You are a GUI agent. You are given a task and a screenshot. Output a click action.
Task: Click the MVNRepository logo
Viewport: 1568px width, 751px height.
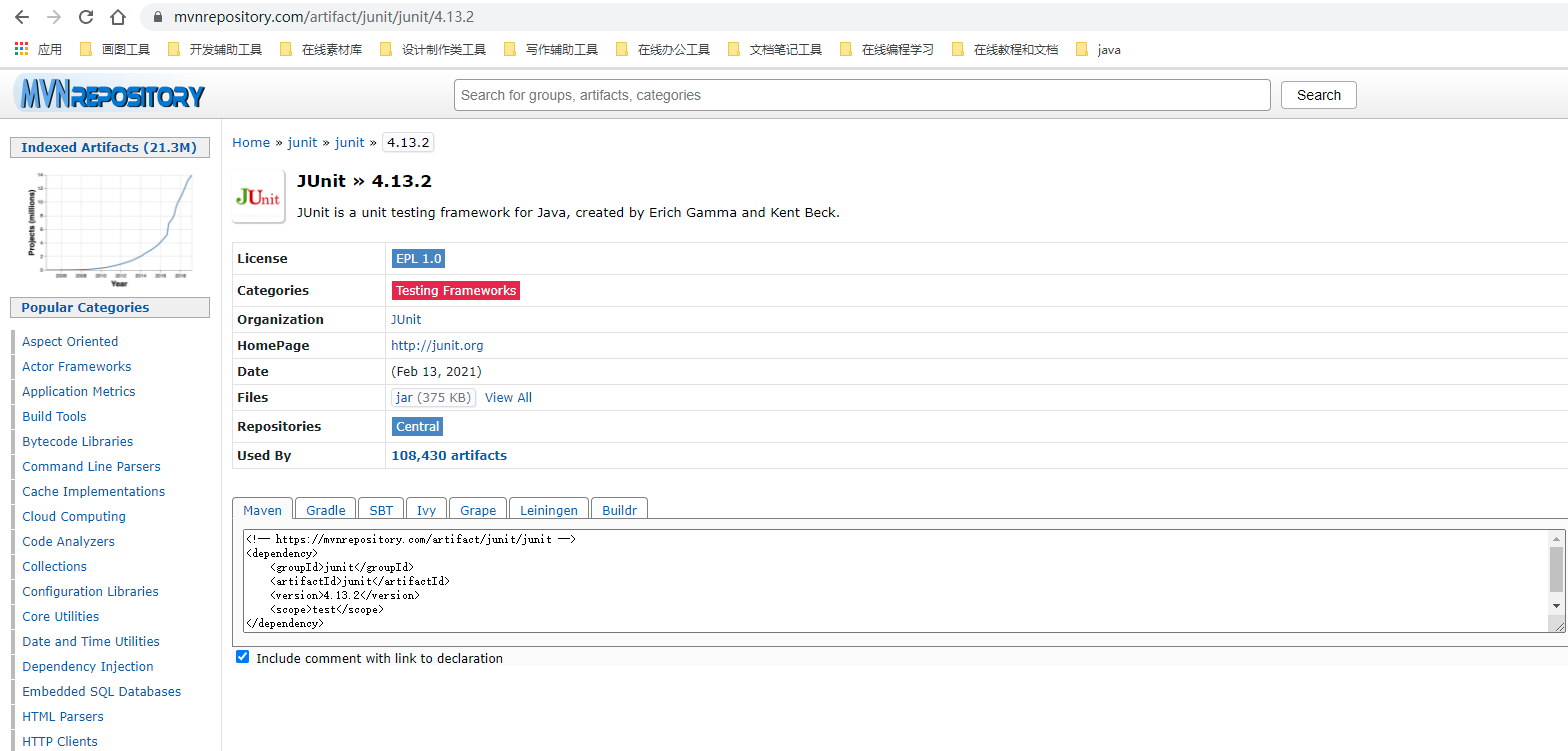(x=110, y=95)
